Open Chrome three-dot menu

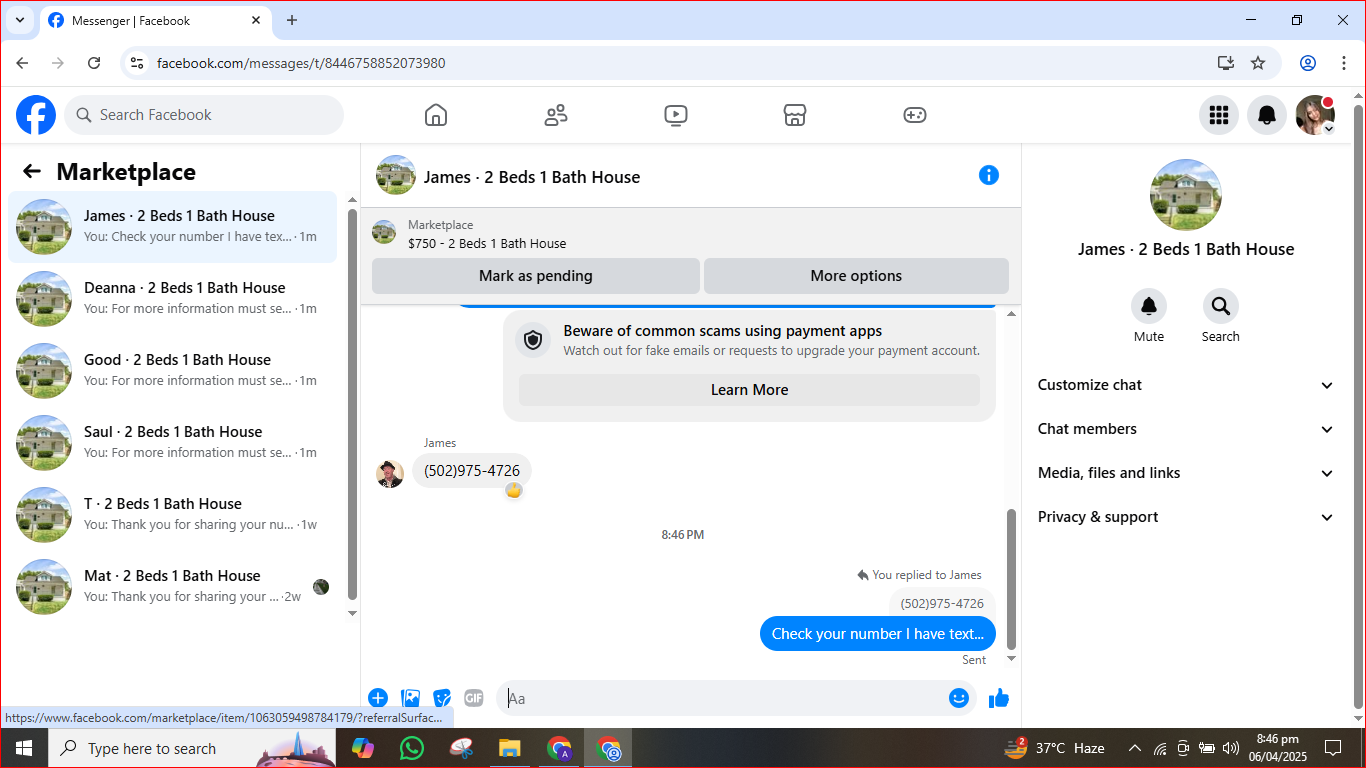[x=1343, y=63]
